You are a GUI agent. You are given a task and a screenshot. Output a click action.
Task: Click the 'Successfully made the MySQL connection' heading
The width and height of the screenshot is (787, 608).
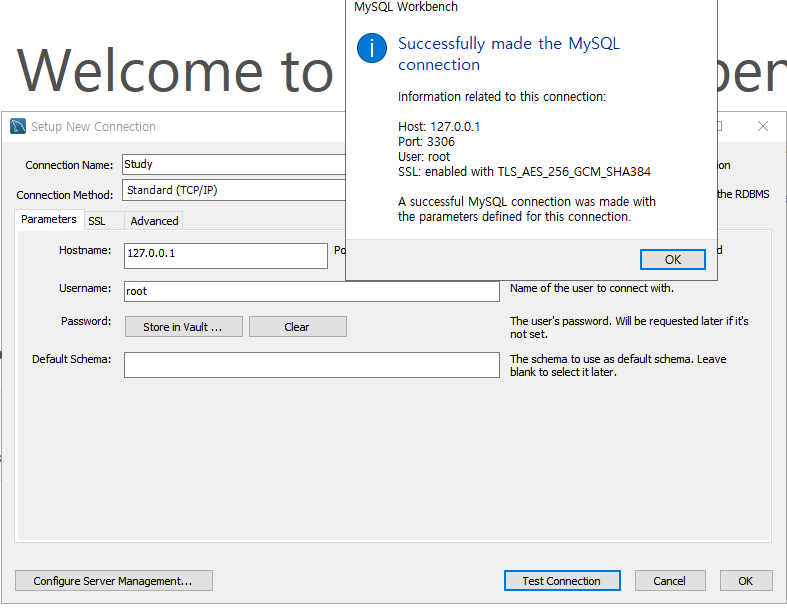pos(508,54)
